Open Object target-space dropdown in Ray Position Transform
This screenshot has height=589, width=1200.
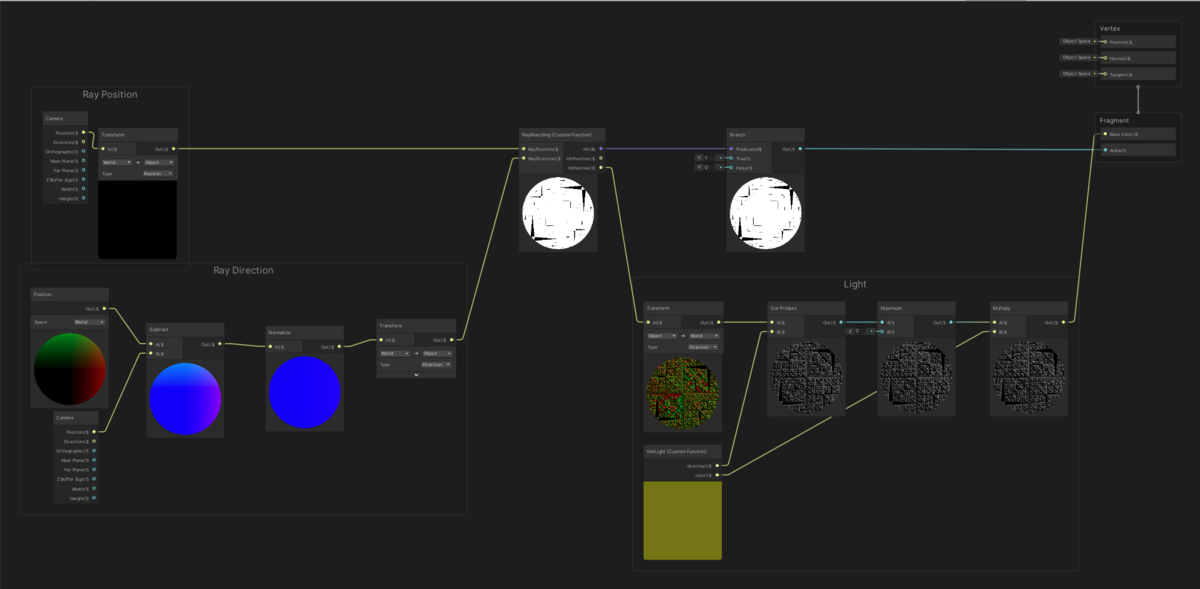coord(159,161)
